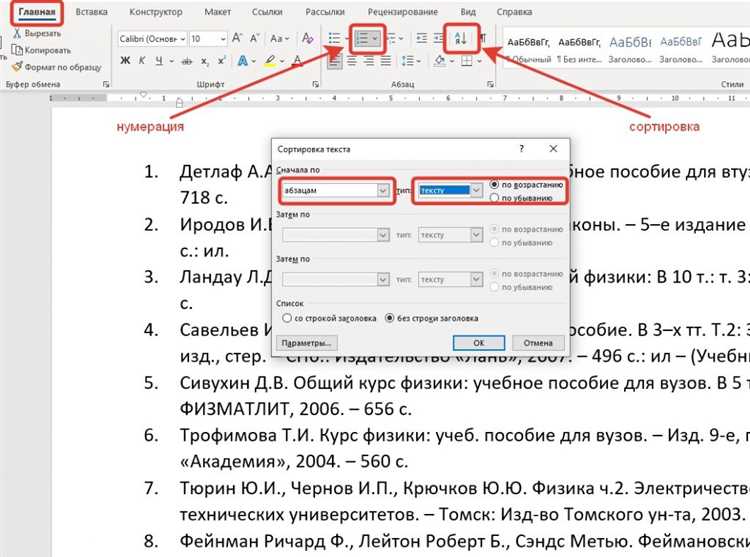Open Буфер обмена pane launcher

(106, 84)
